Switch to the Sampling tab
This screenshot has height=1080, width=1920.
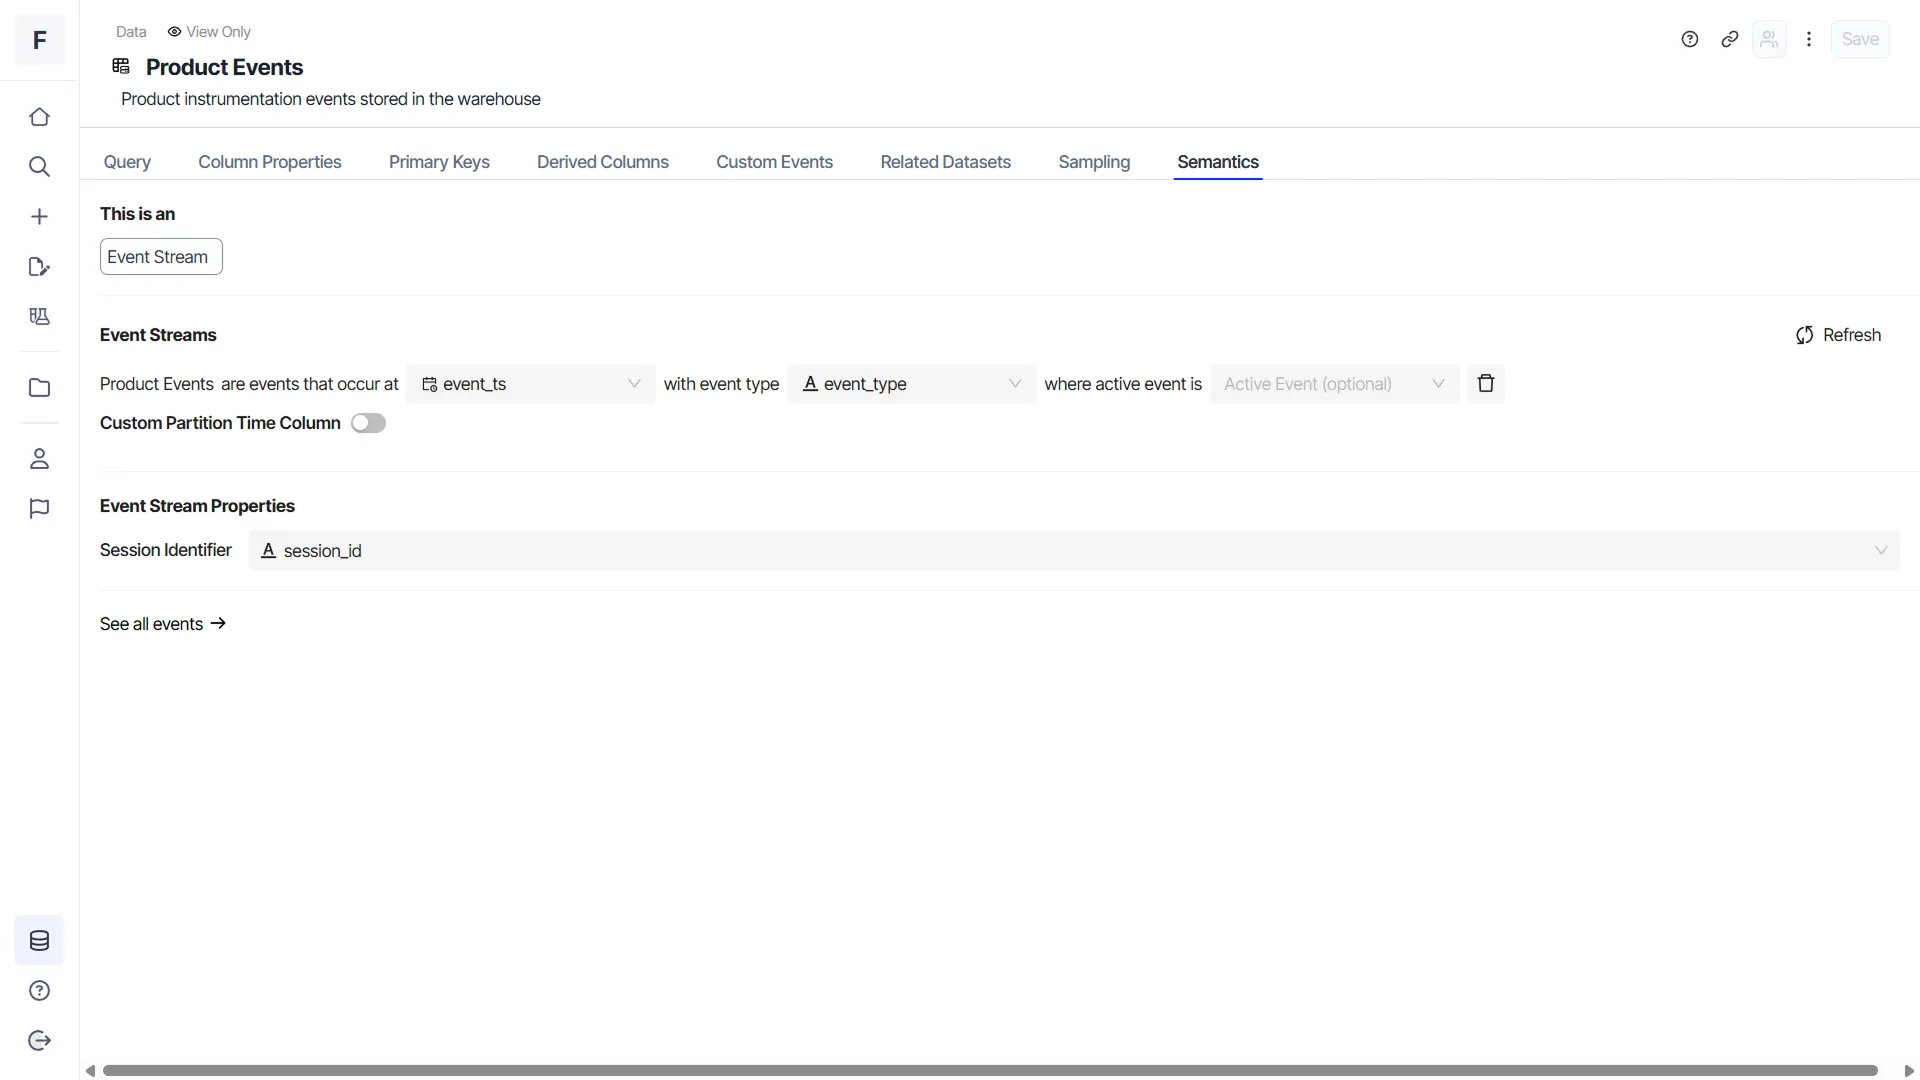point(1094,162)
